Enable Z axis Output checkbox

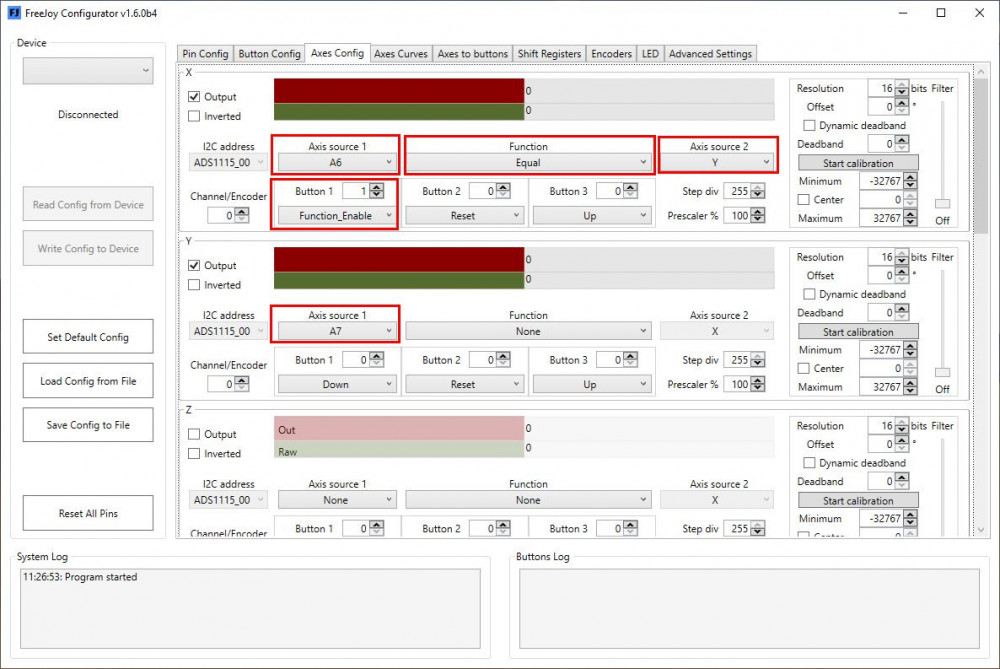[x=194, y=434]
